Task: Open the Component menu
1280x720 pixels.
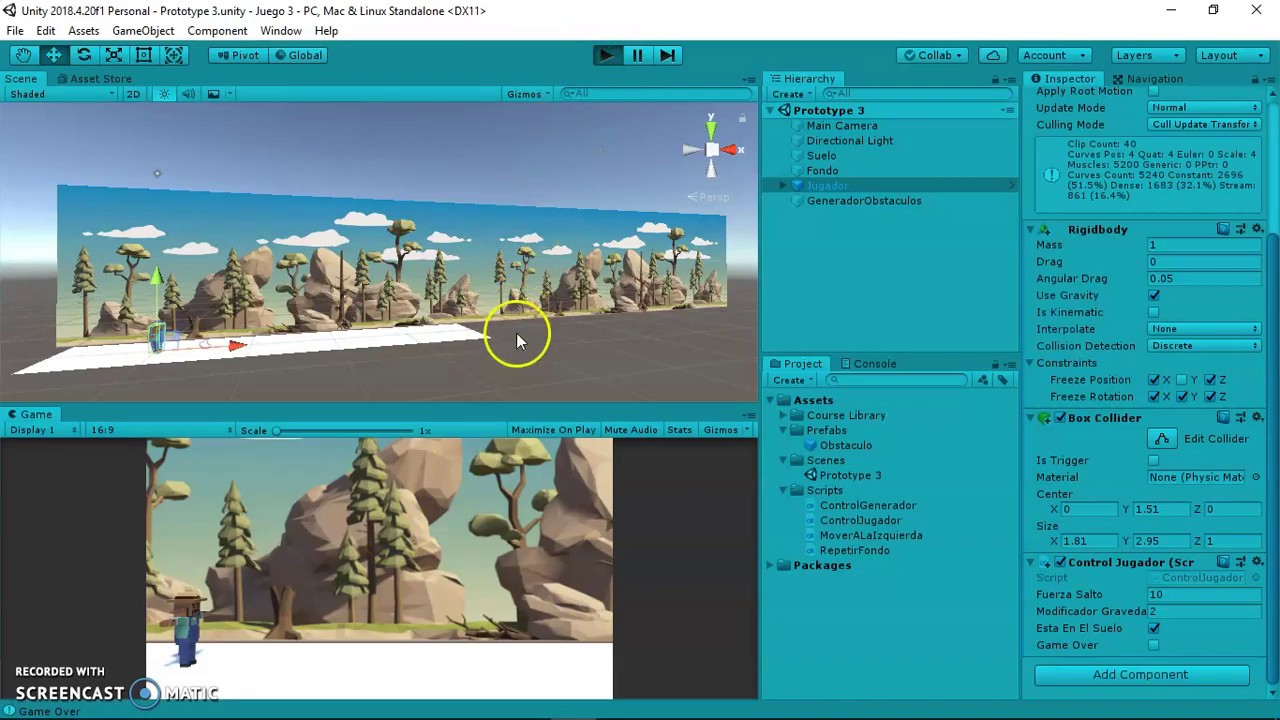Action: (217, 31)
